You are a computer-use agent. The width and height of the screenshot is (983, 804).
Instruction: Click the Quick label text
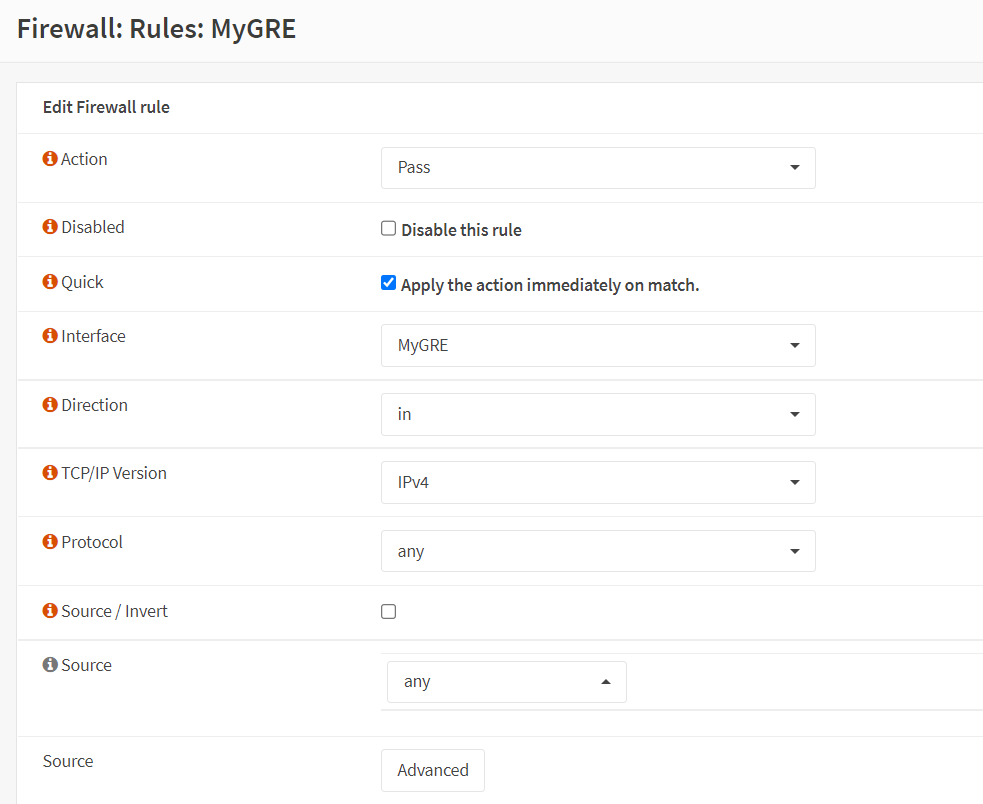[82, 282]
